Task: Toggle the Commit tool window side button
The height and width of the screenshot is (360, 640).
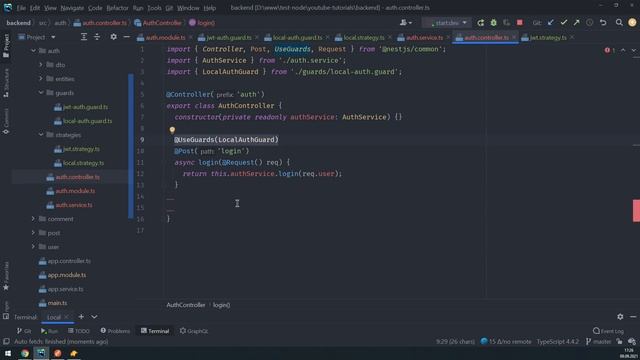Action: (6, 121)
